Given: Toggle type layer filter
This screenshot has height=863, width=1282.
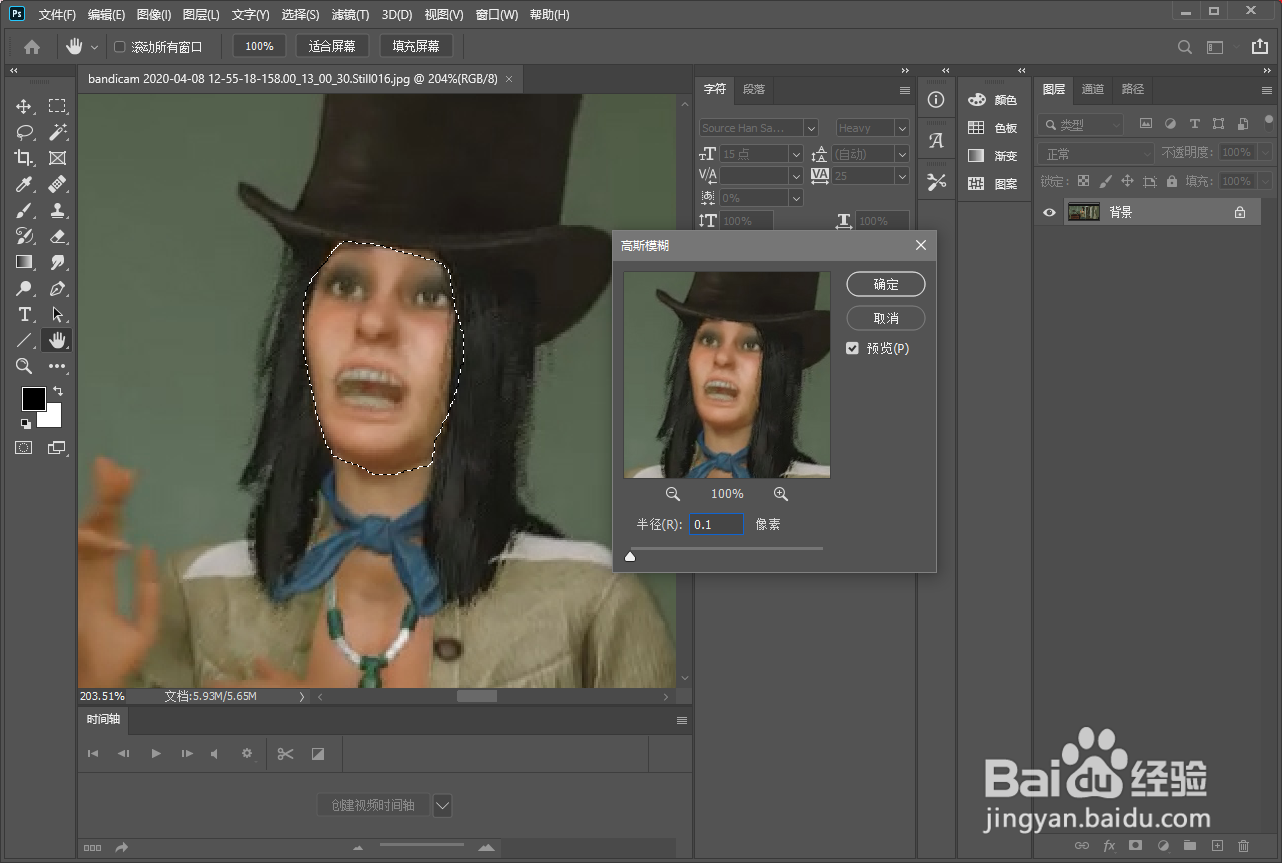Looking at the screenshot, I should click(1194, 124).
